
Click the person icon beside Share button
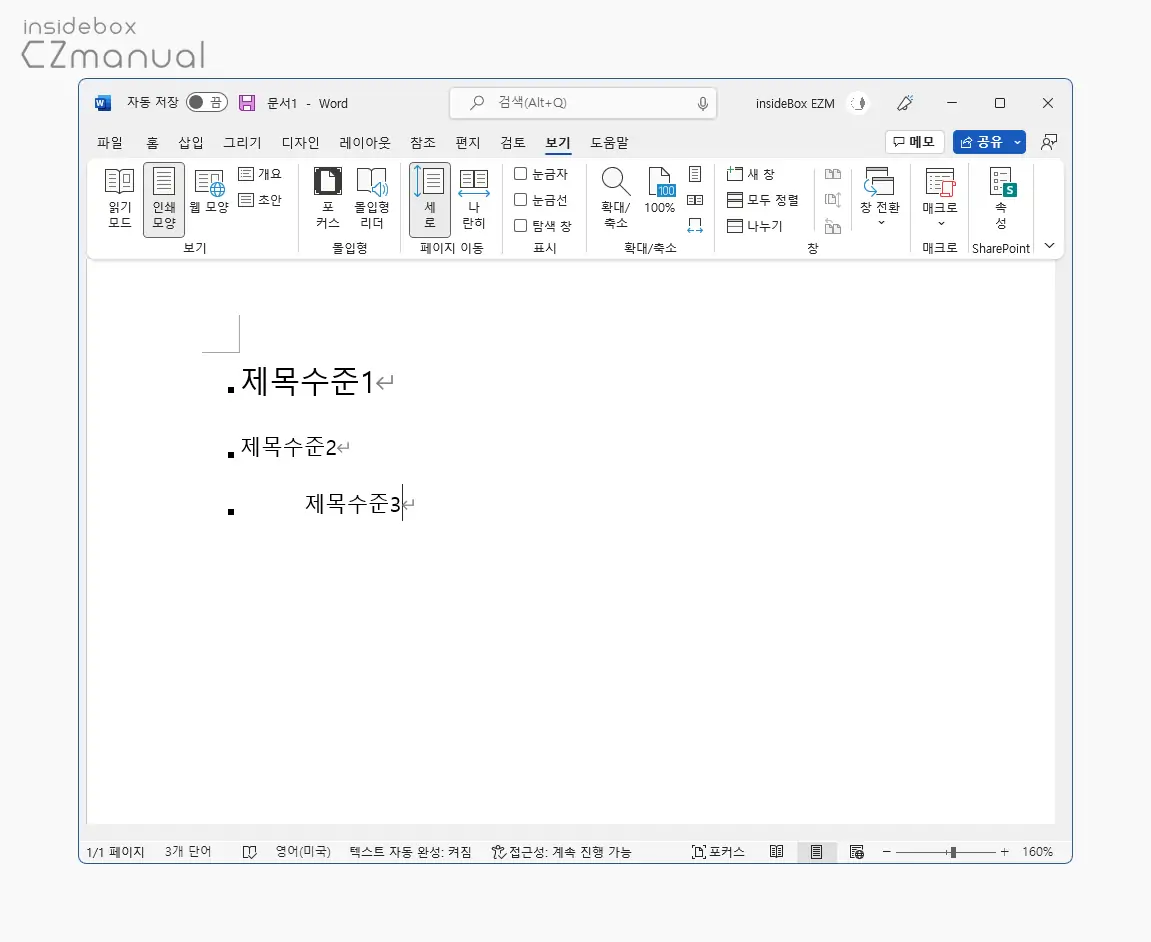[1049, 142]
